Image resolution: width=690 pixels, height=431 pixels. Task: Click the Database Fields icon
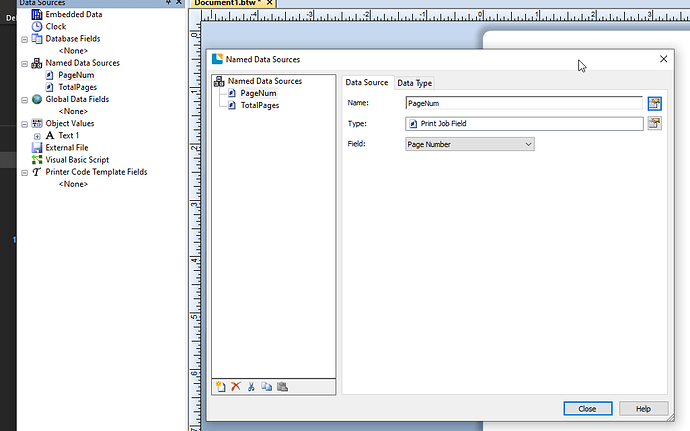37,39
